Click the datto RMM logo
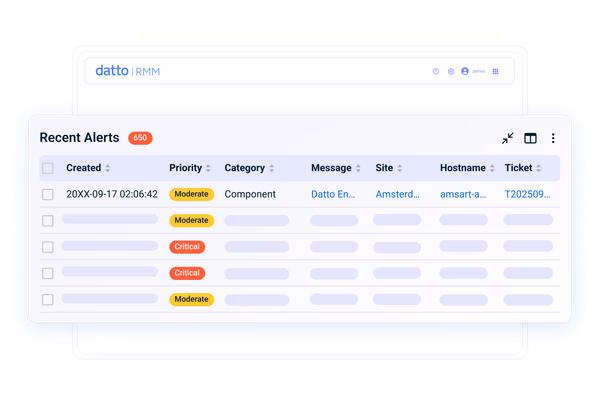Screen dimensions: 600x405 [x=127, y=71]
